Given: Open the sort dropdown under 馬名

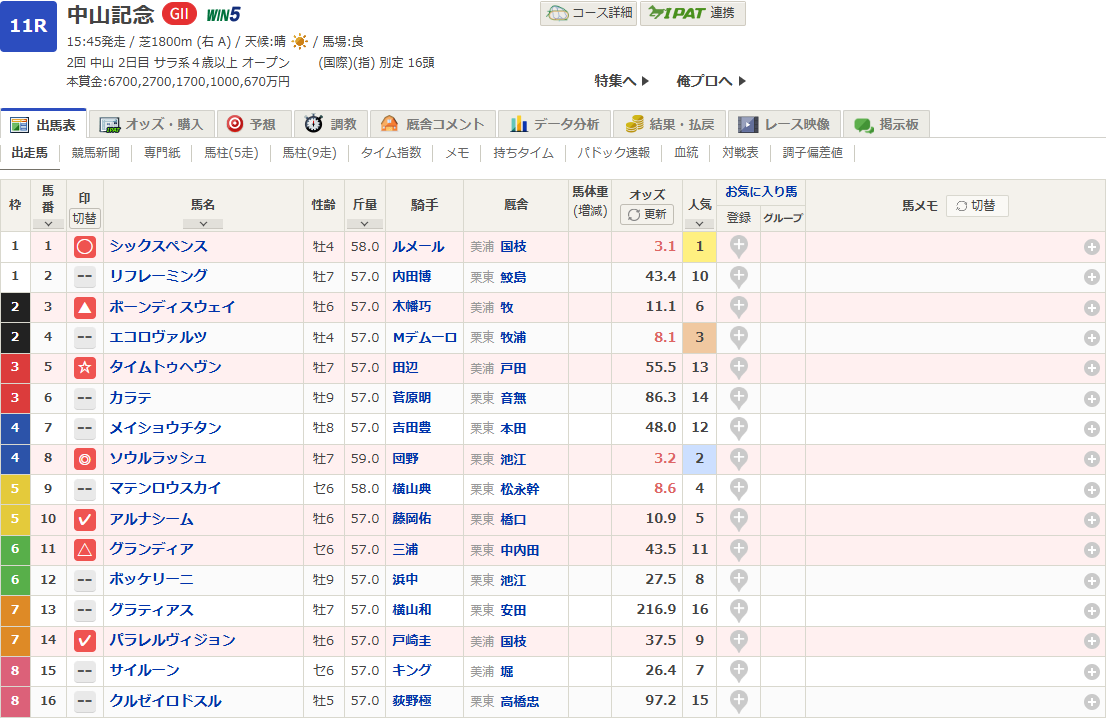Looking at the screenshot, I should coord(203,224).
